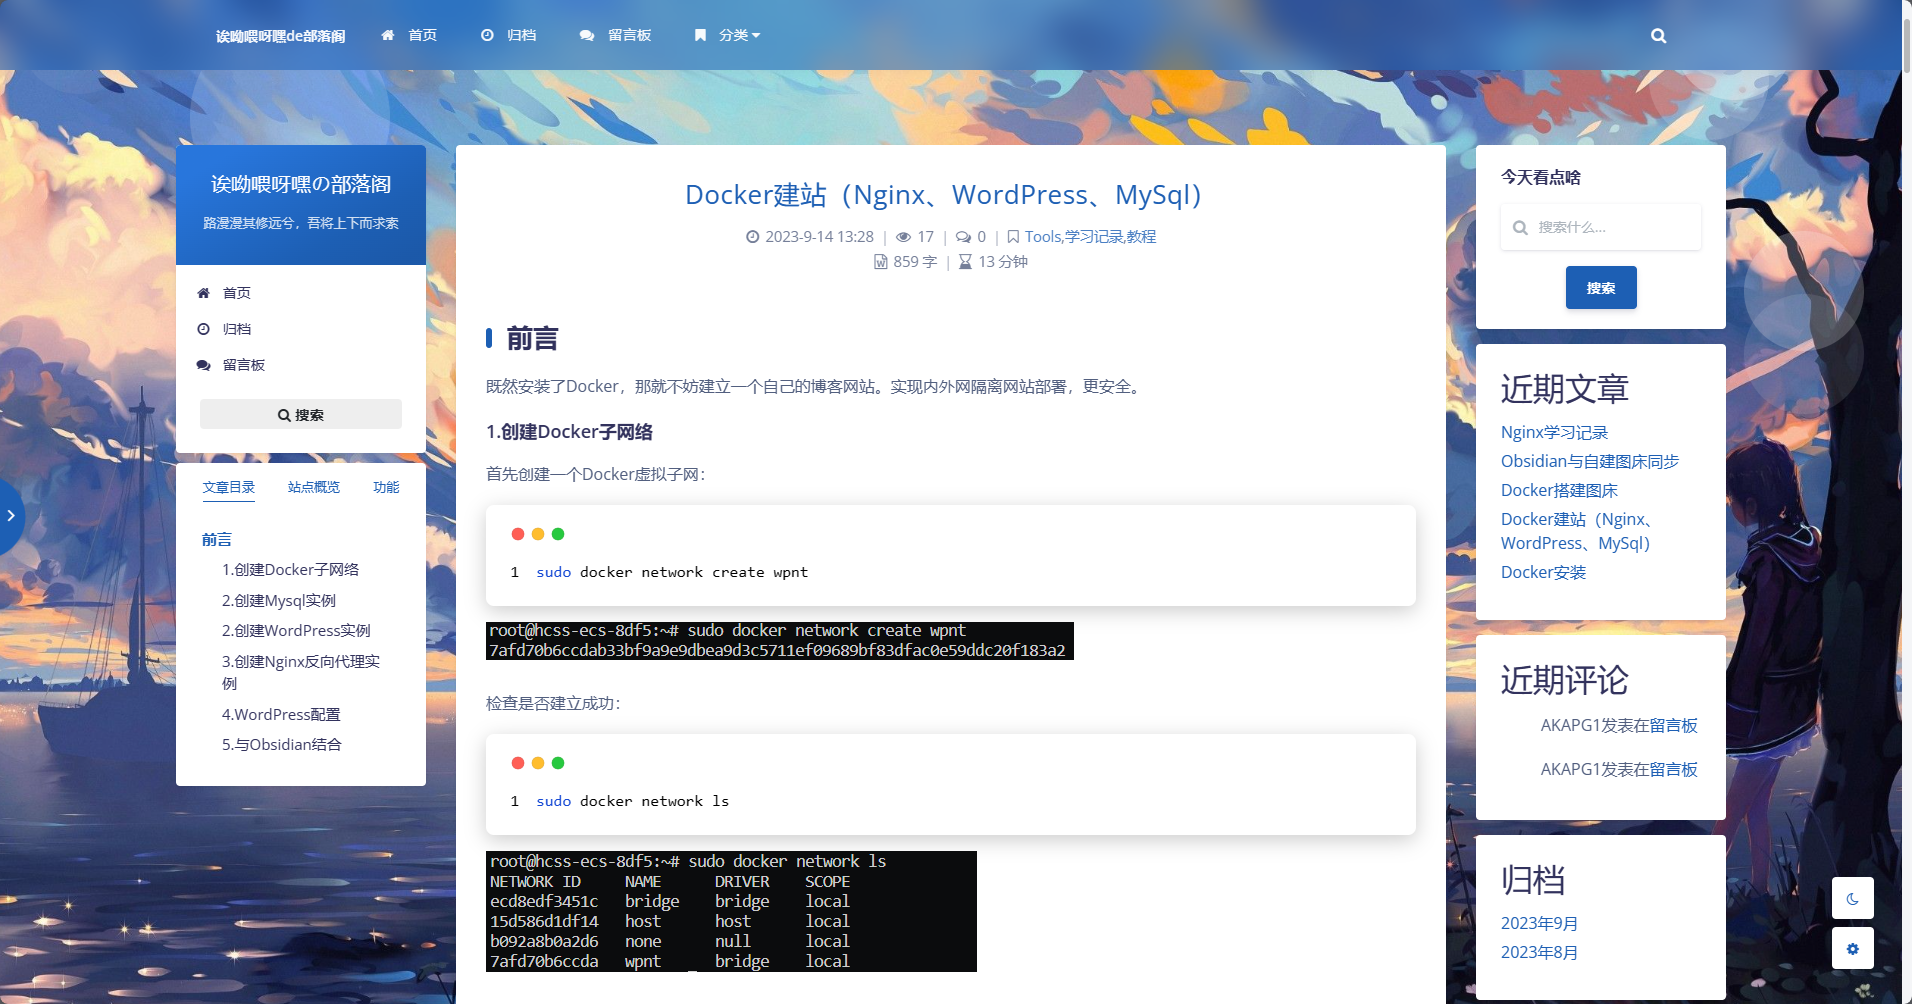This screenshot has height=1004, width=1912.
Task: Click the green dot on the network ls code block
Action: pos(558,763)
